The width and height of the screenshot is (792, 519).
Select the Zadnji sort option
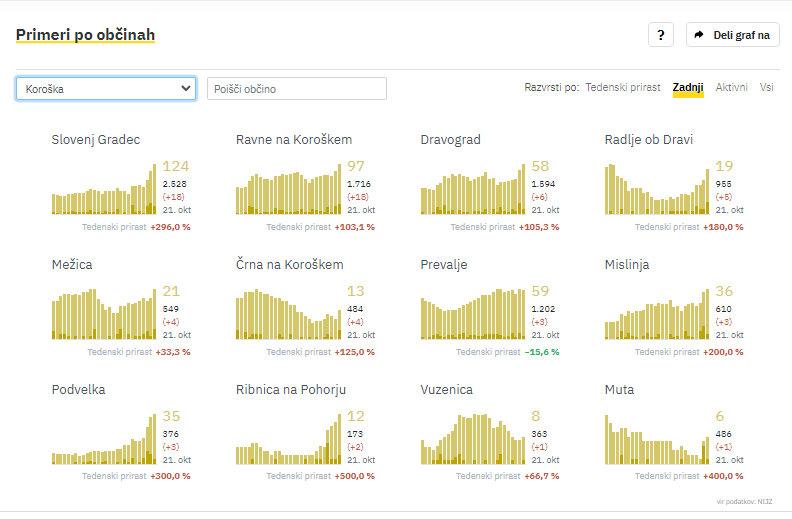687,88
